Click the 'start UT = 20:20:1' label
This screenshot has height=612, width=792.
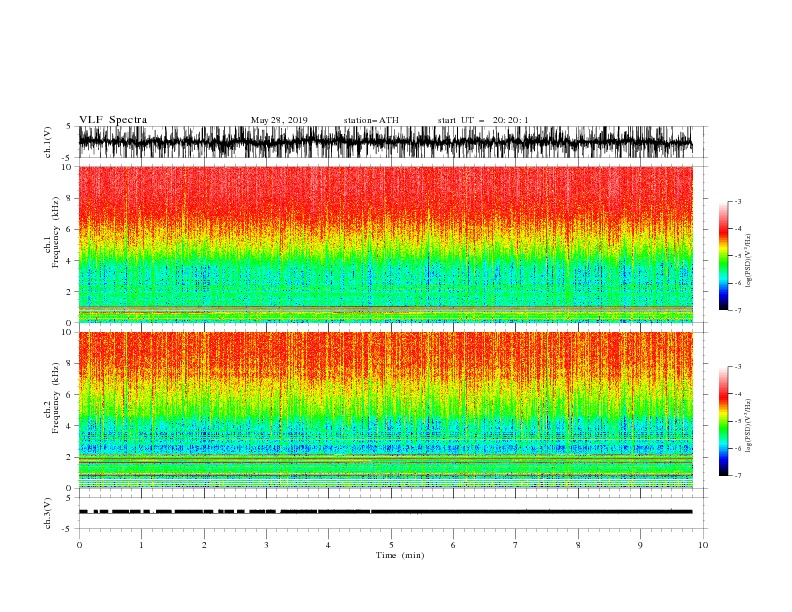[x=483, y=120]
